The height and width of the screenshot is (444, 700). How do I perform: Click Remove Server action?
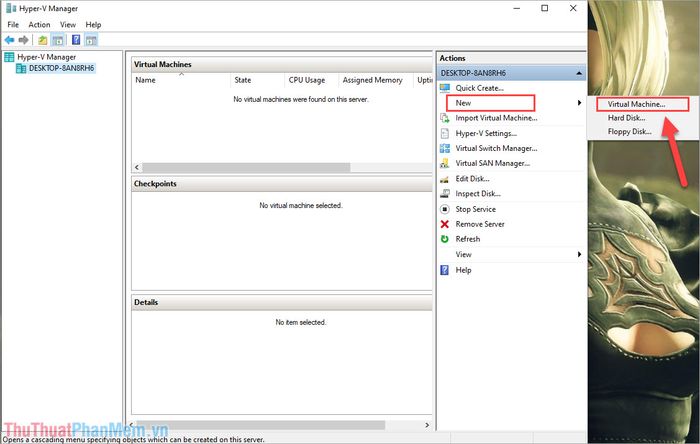click(x=480, y=224)
